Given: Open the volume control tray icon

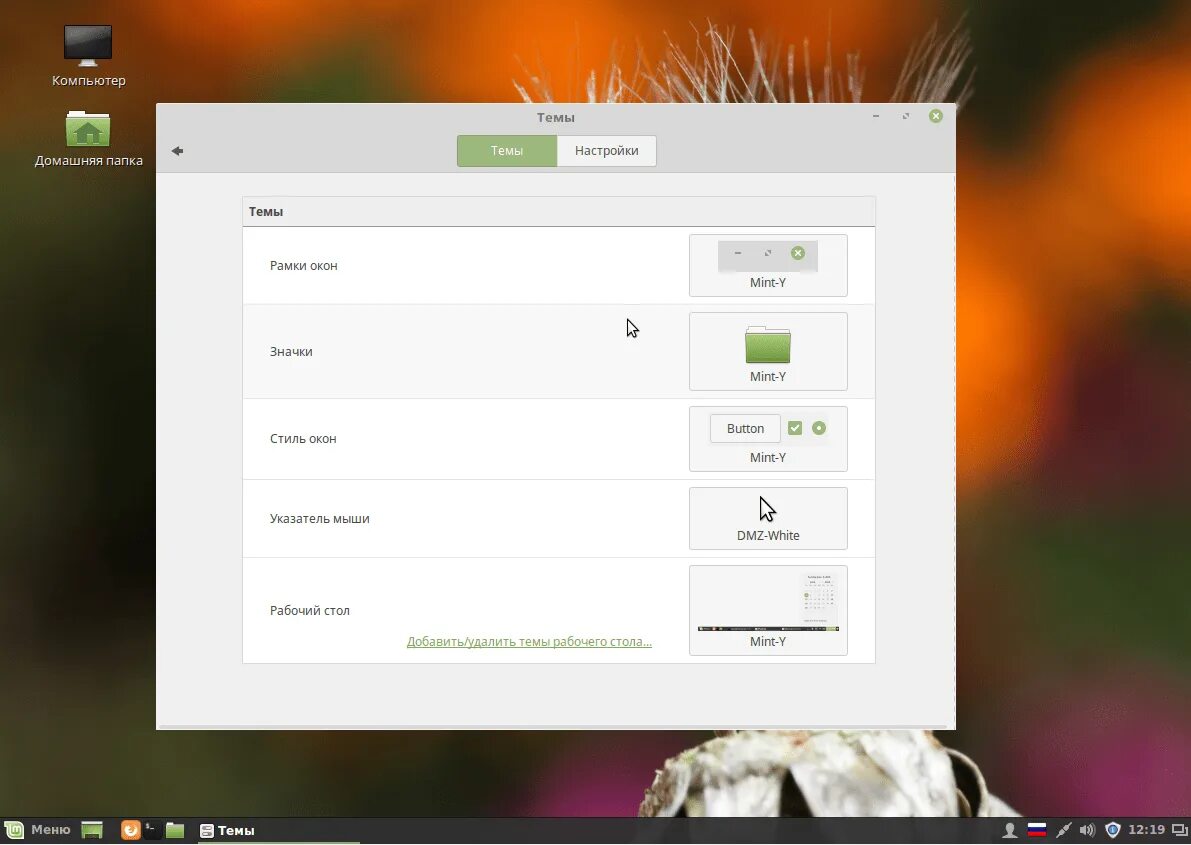Looking at the screenshot, I should tap(1088, 830).
